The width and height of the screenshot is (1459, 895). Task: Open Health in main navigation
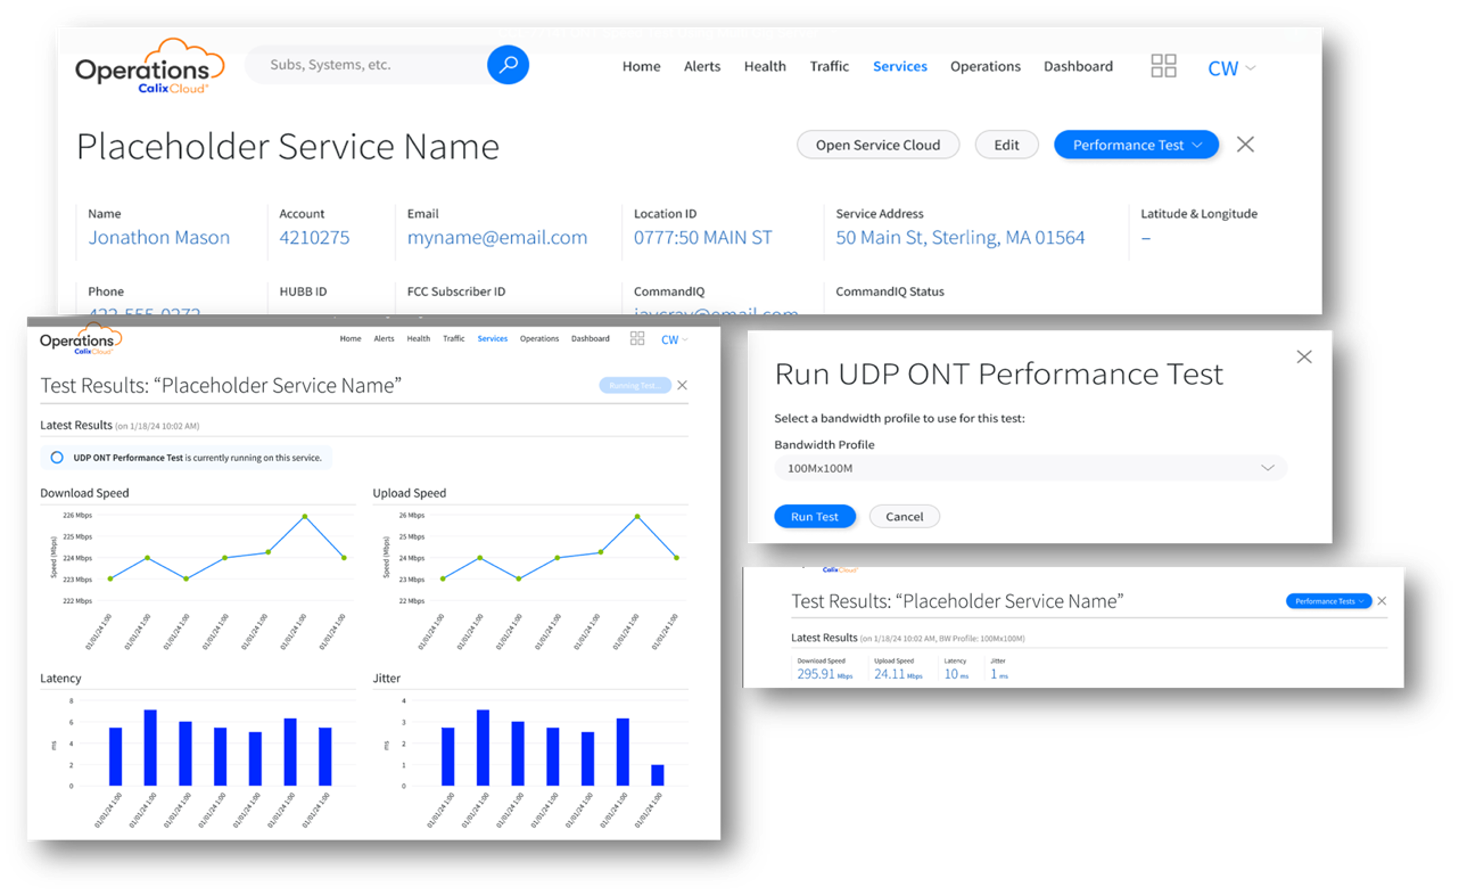tap(765, 66)
